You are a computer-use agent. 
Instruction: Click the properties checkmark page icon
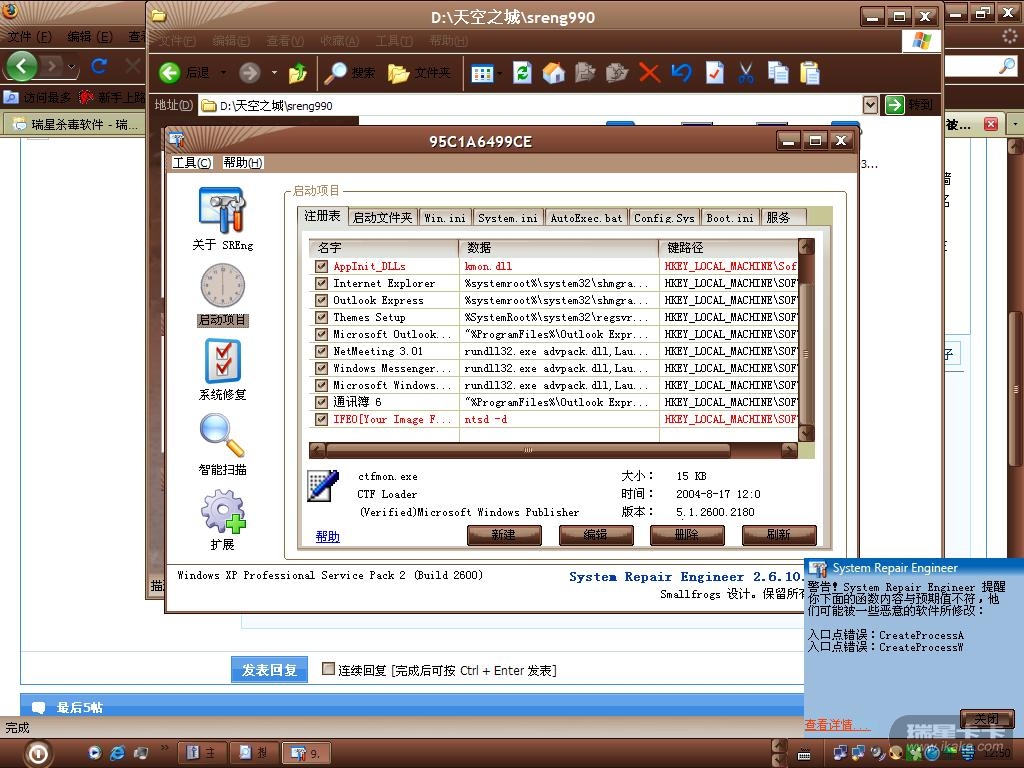(714, 72)
